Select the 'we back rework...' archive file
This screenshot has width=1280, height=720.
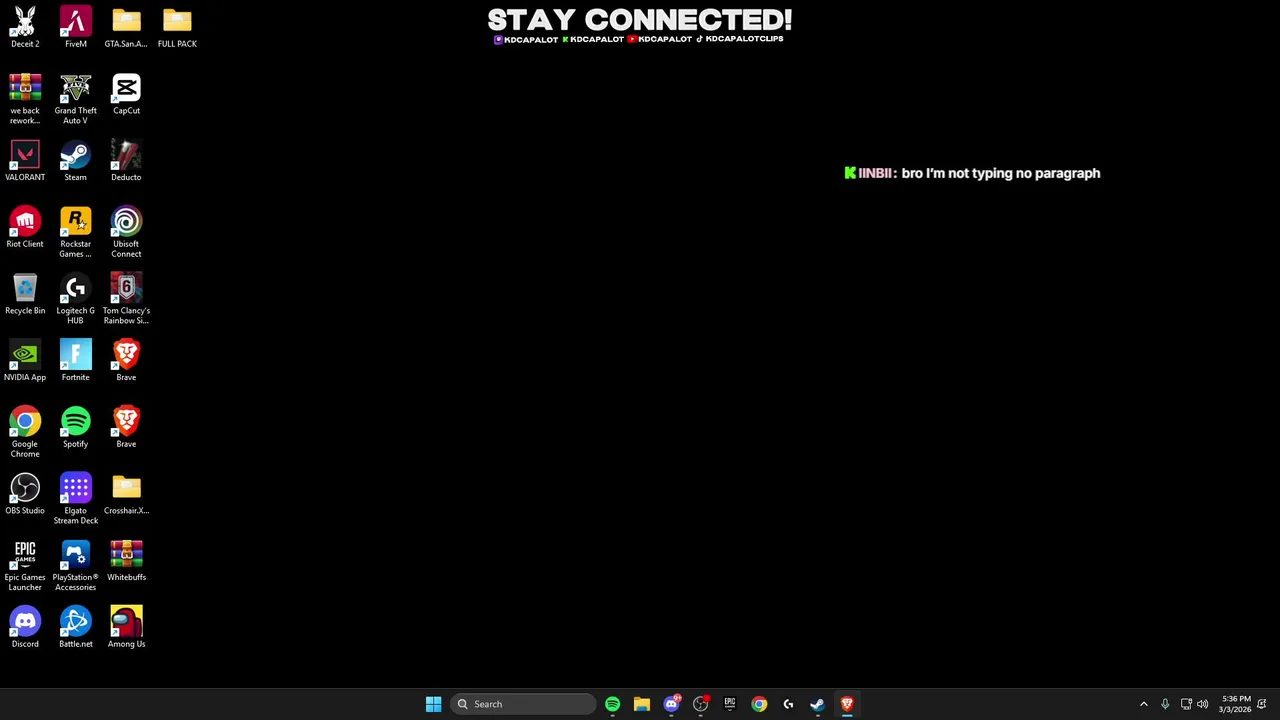[25, 98]
